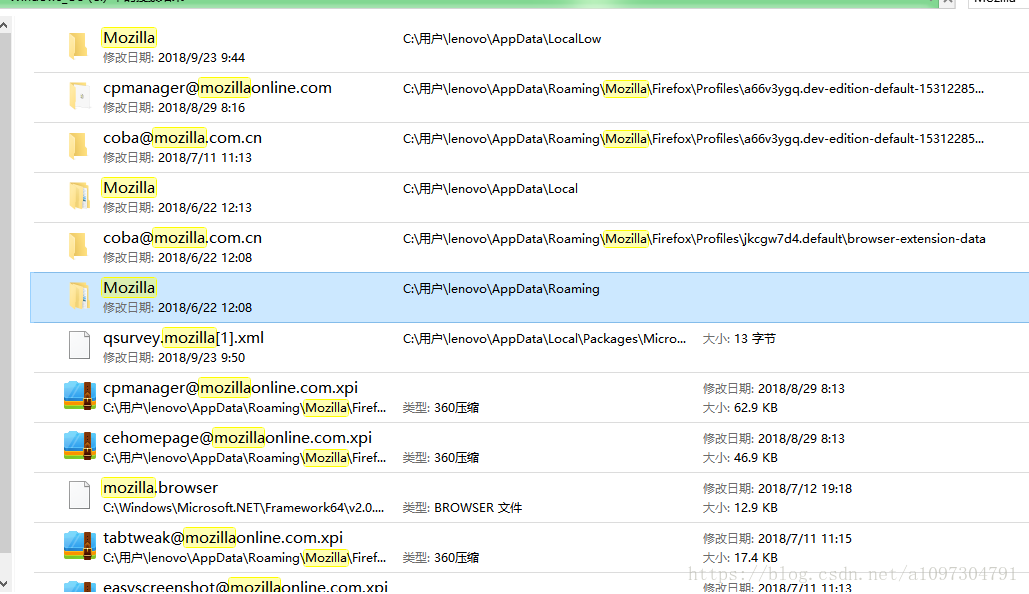Click the vertical scrollbar thumb

pyautogui.click(x=5, y=292)
